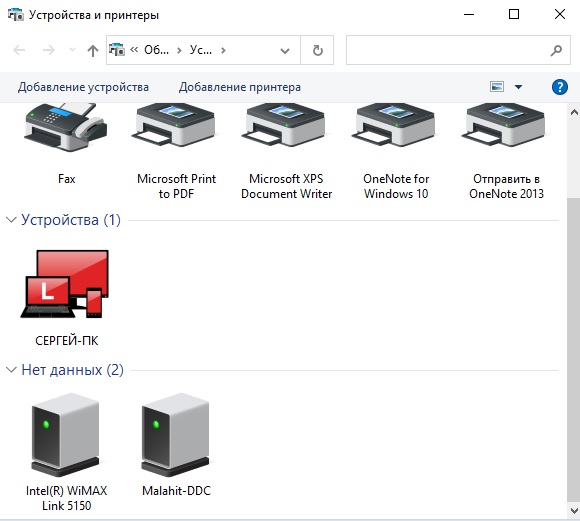Select Intel(R) WiMAX Link 5150 device
This screenshot has height=521, width=580.
66,452
